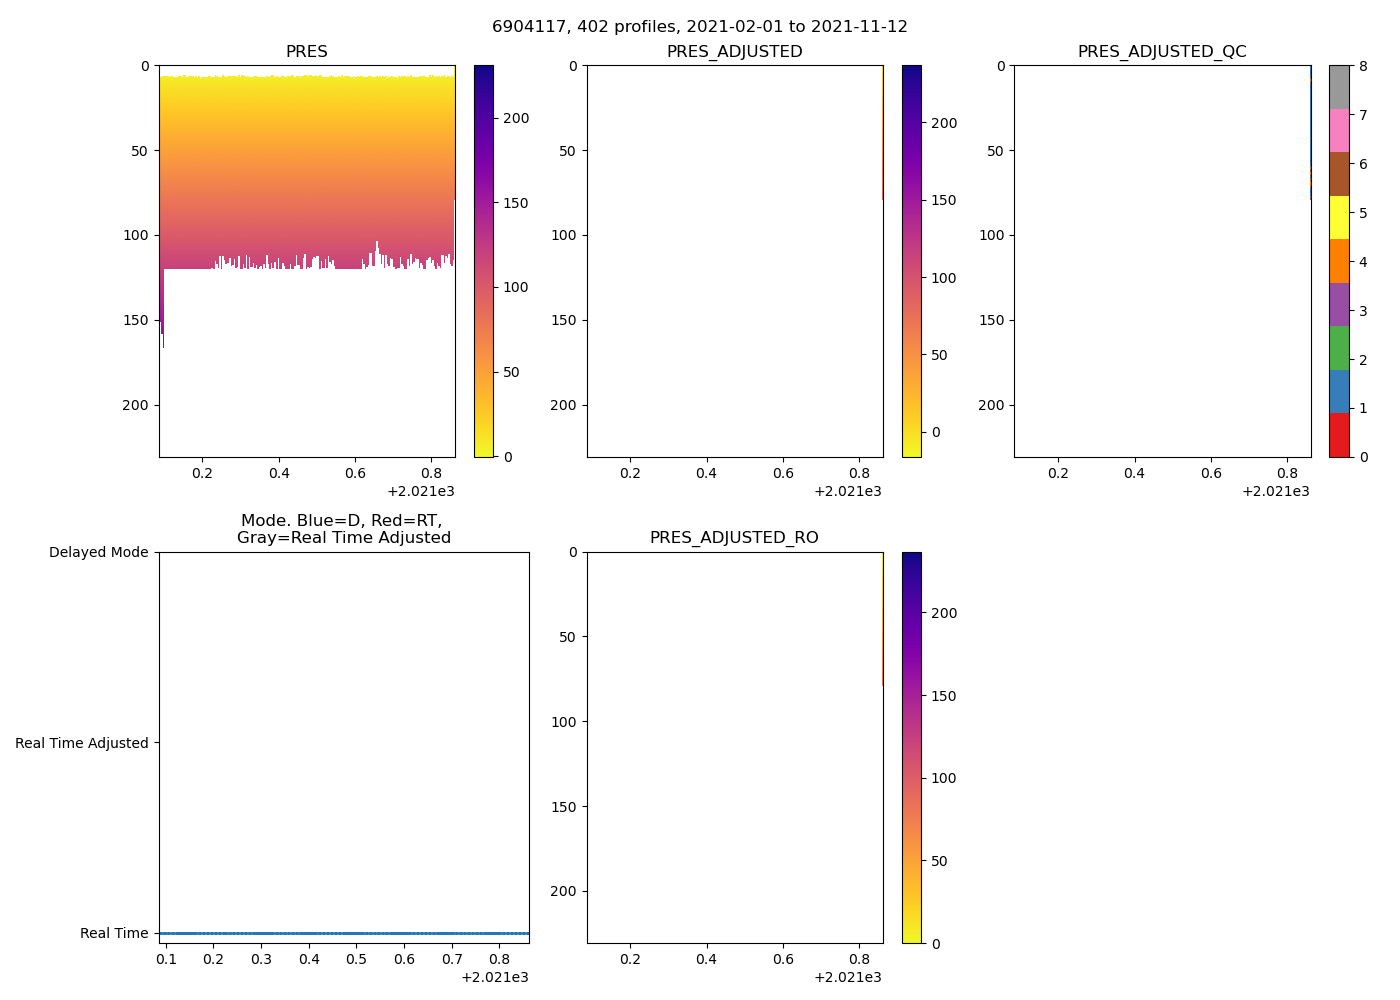Image resolution: width=1400 pixels, height=1000 pixels.
Task: Click the 'Delayed Mode' y-axis label
Action: pyautogui.click(x=98, y=553)
